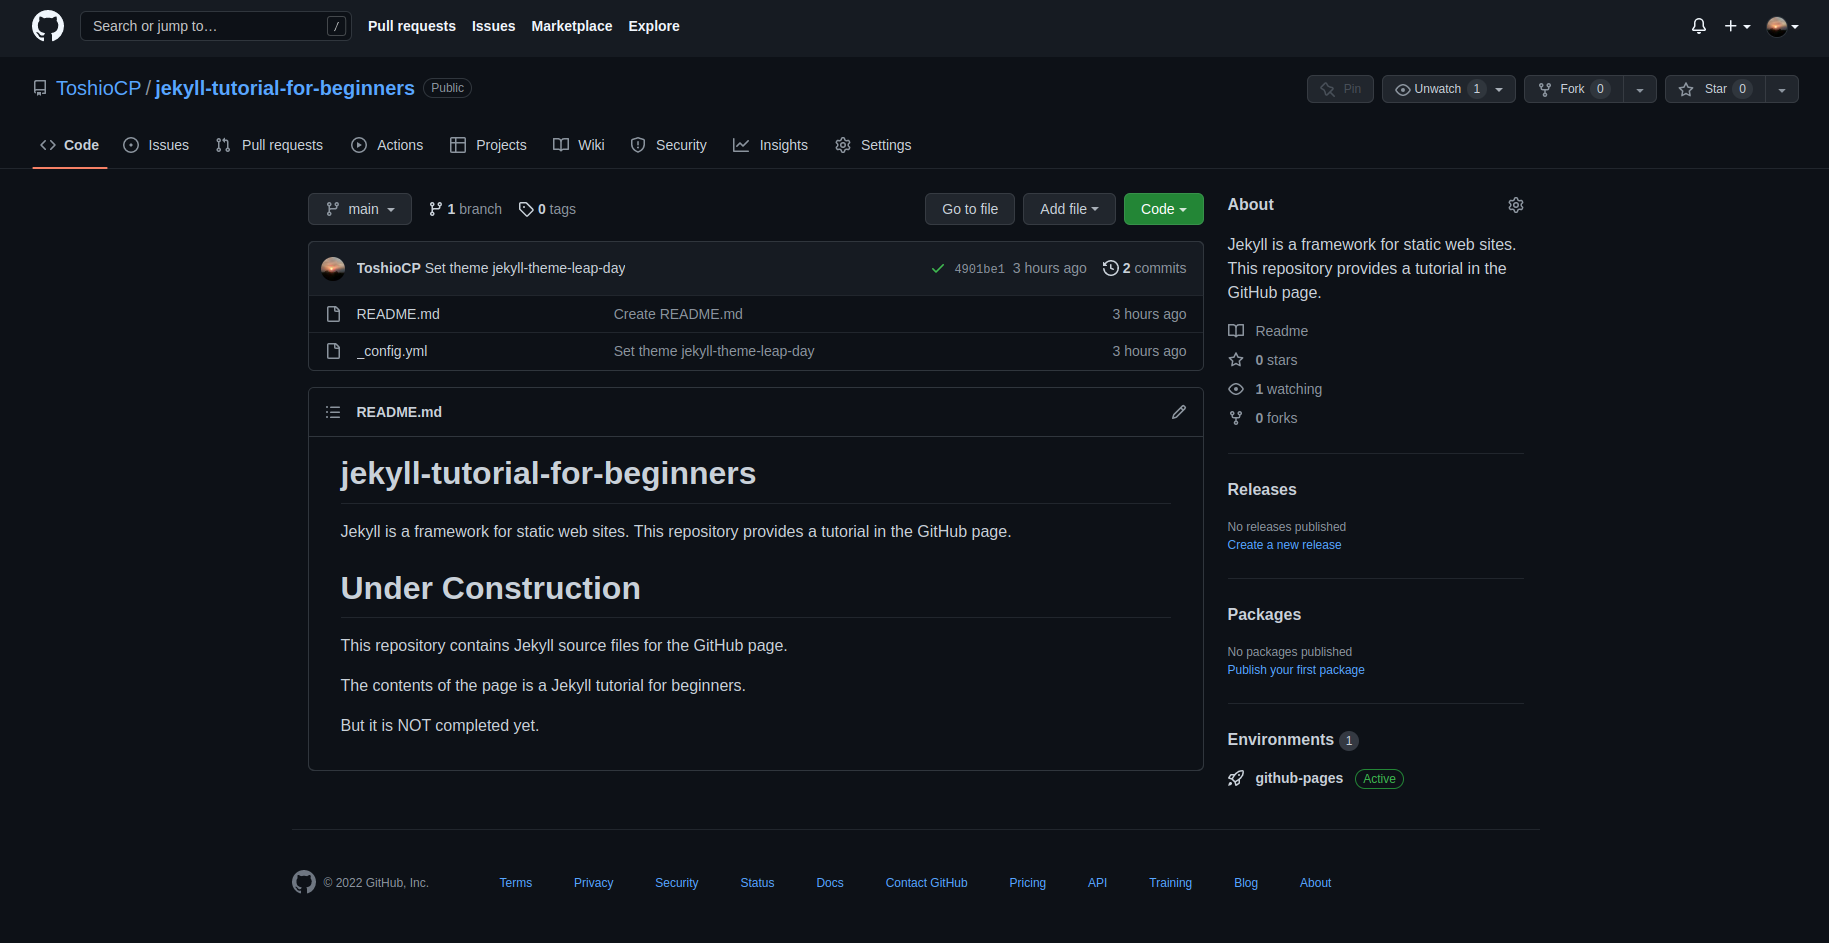Click the About settings gear icon
The height and width of the screenshot is (943, 1829).
1516,205
